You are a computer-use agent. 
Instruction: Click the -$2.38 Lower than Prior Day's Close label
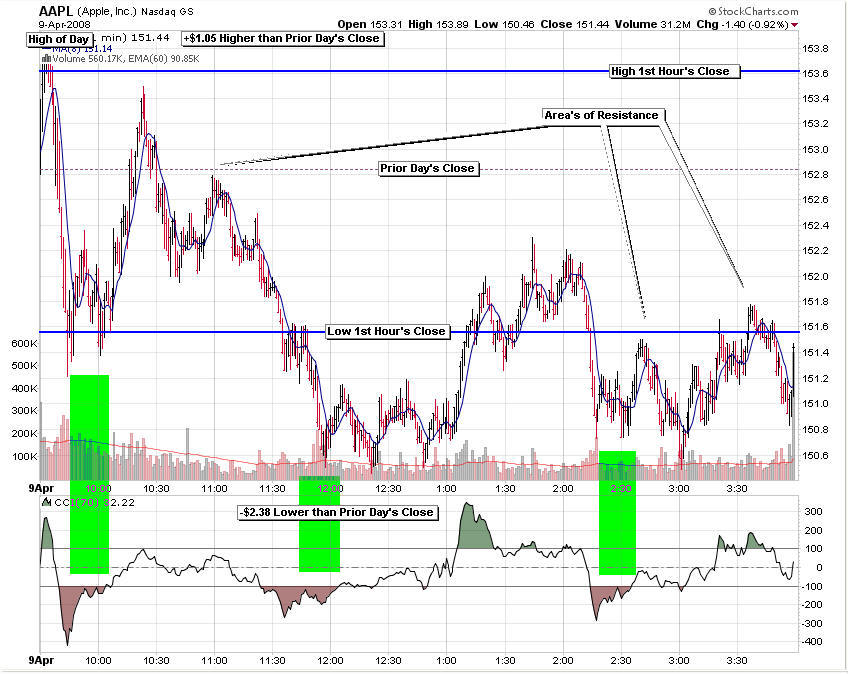pyautogui.click(x=337, y=513)
